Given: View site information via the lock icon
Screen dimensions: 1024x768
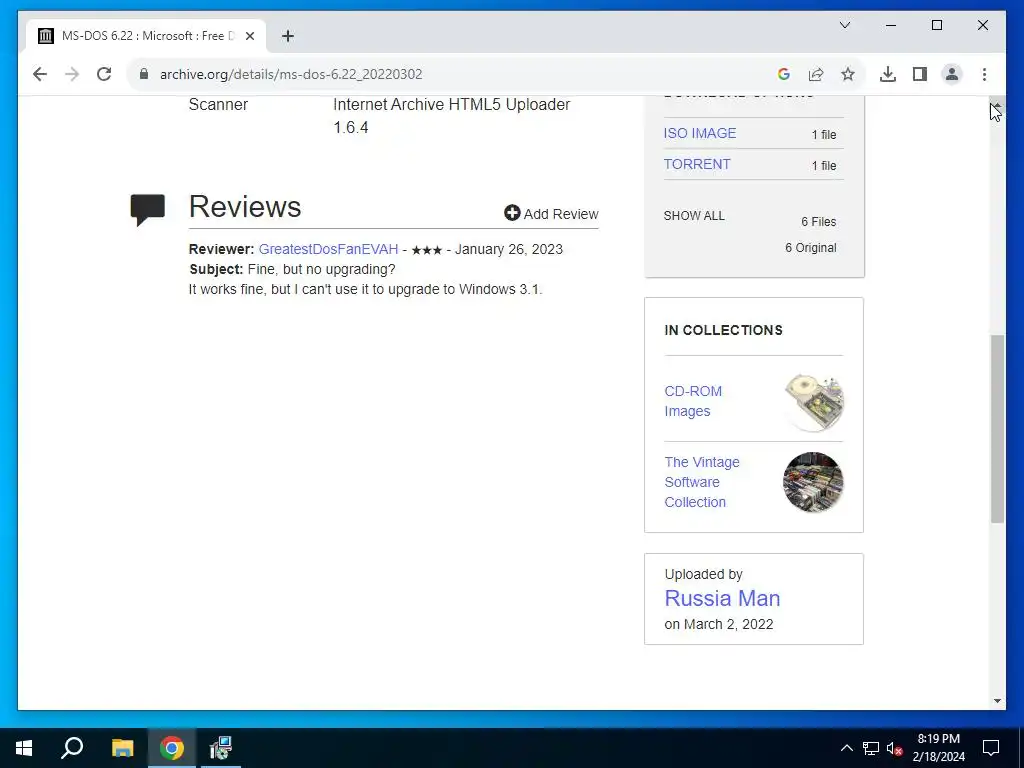Looking at the screenshot, I should [x=144, y=74].
